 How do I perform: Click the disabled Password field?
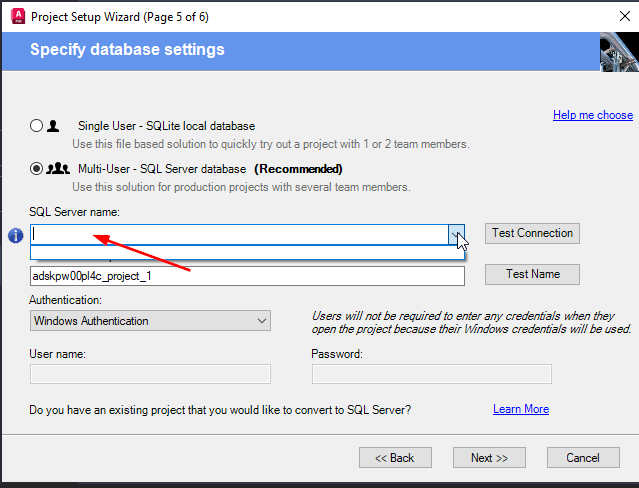(x=431, y=374)
